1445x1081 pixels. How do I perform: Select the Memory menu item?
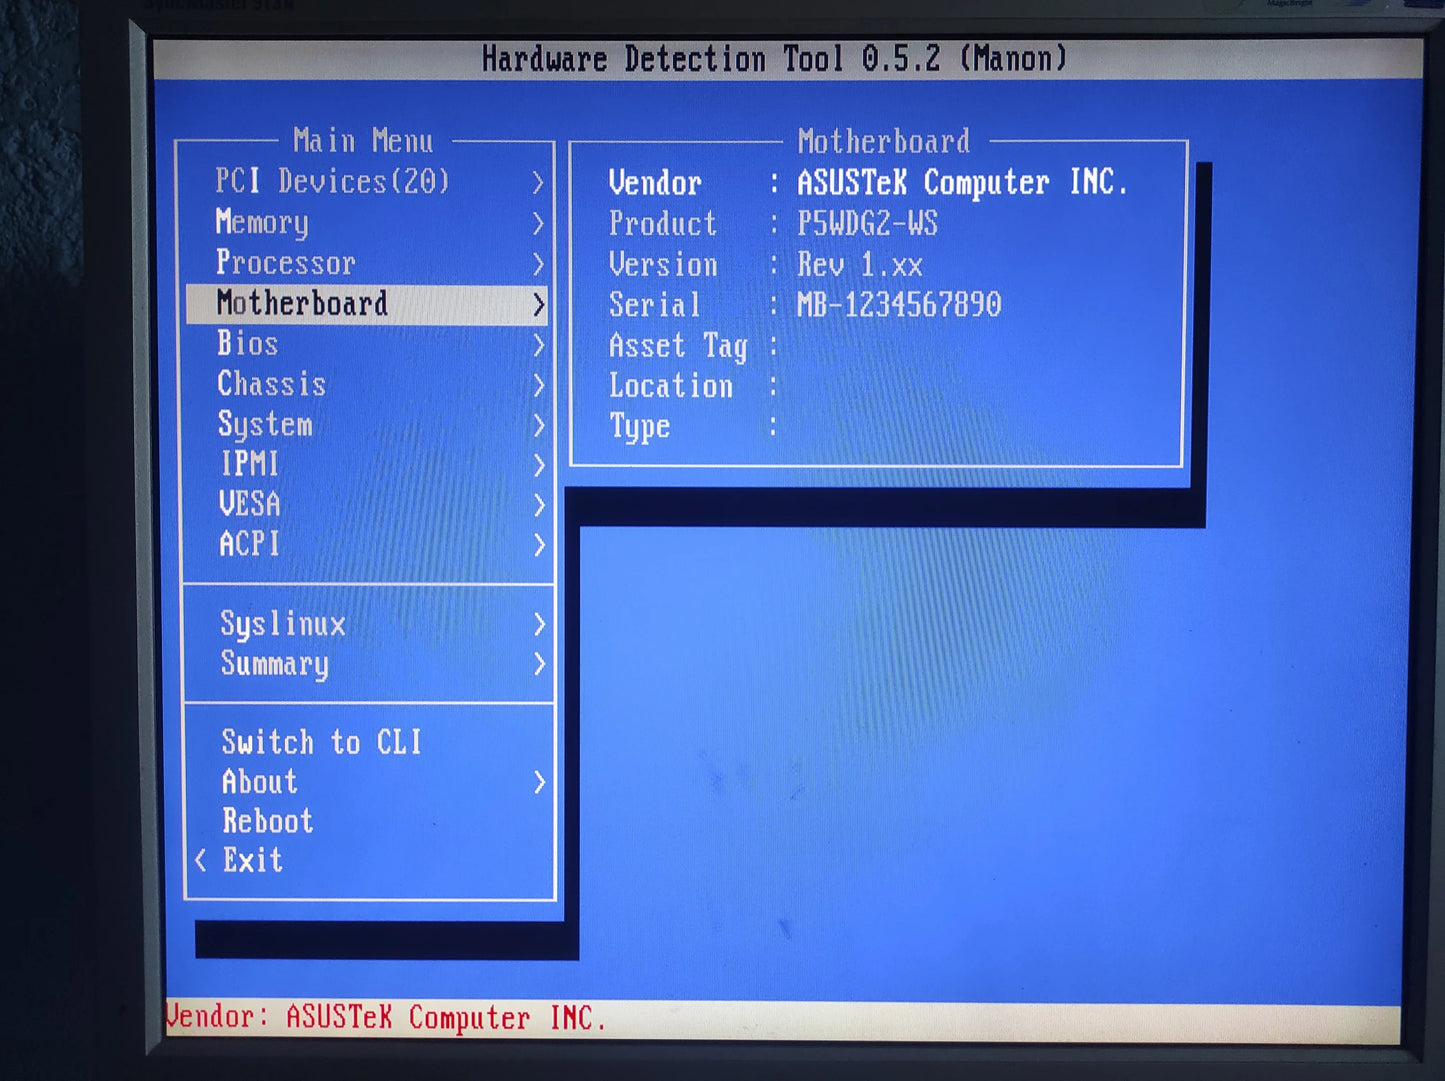pos(366,222)
